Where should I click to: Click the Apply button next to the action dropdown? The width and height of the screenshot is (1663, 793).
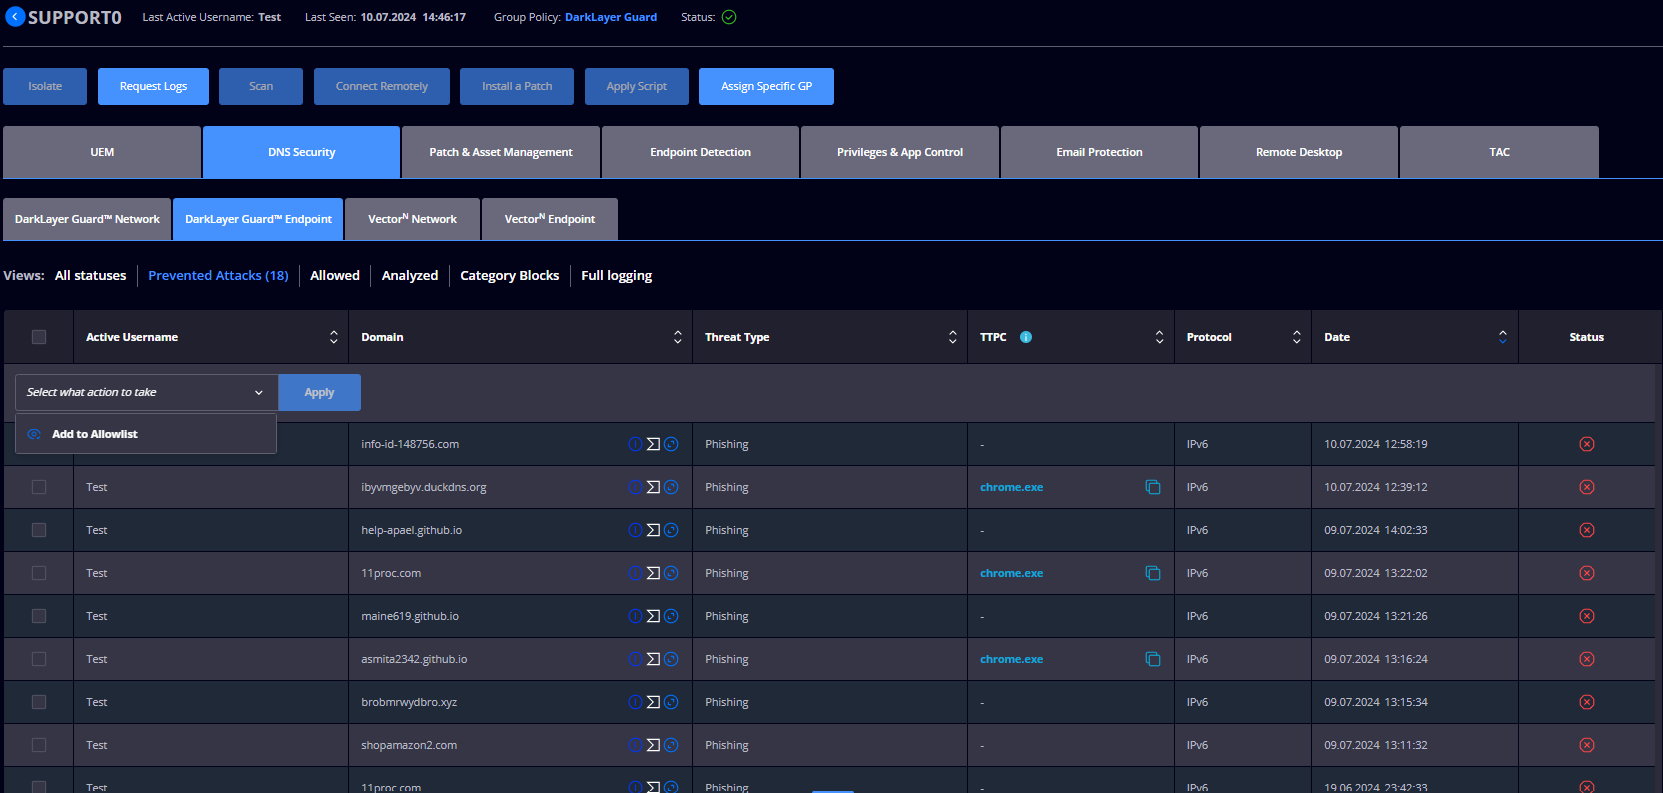[319, 392]
